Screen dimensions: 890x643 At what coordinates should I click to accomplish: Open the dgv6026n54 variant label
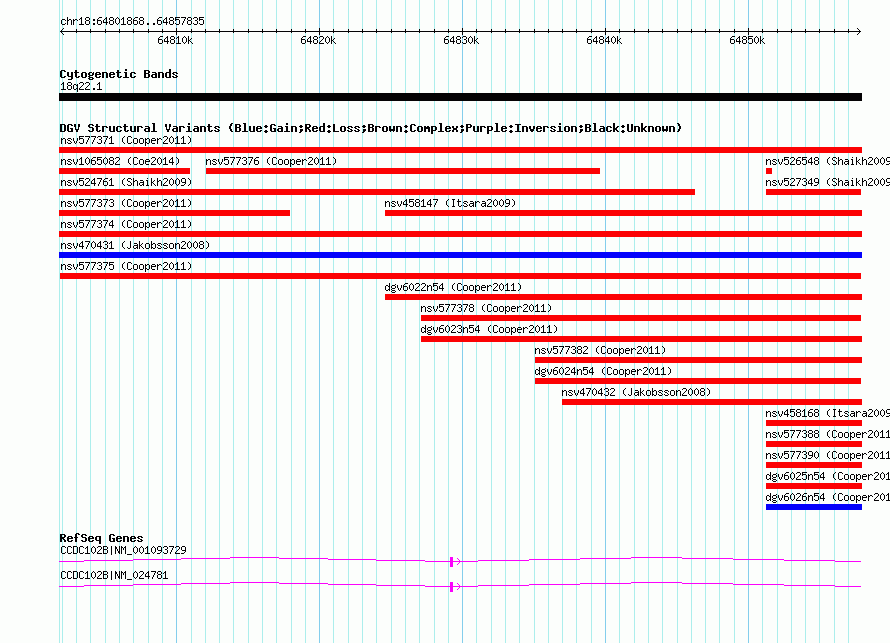click(828, 497)
